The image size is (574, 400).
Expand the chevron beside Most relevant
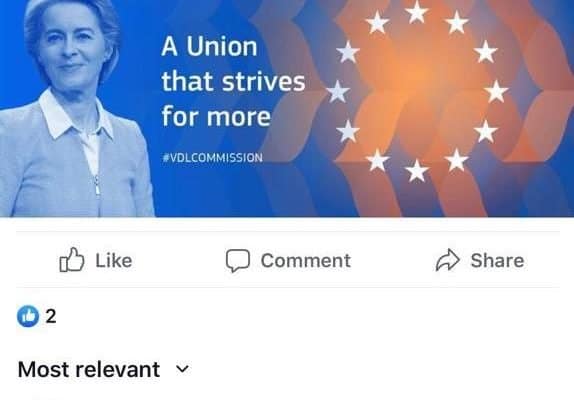(182, 369)
